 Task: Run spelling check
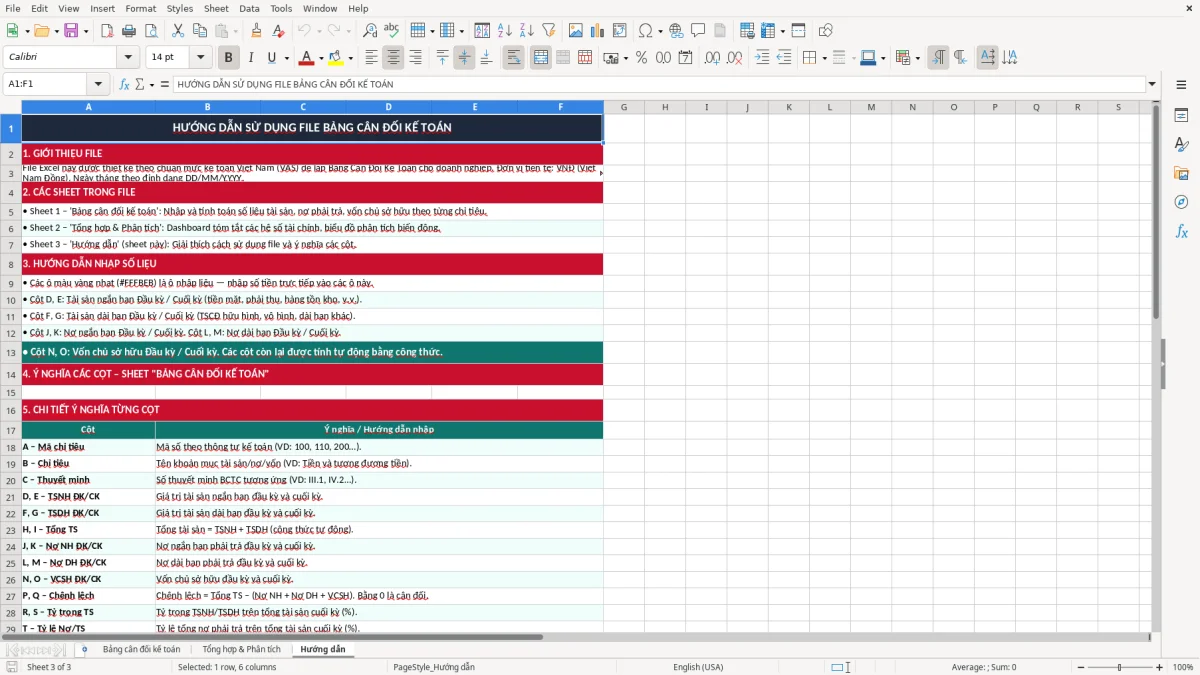(392, 31)
